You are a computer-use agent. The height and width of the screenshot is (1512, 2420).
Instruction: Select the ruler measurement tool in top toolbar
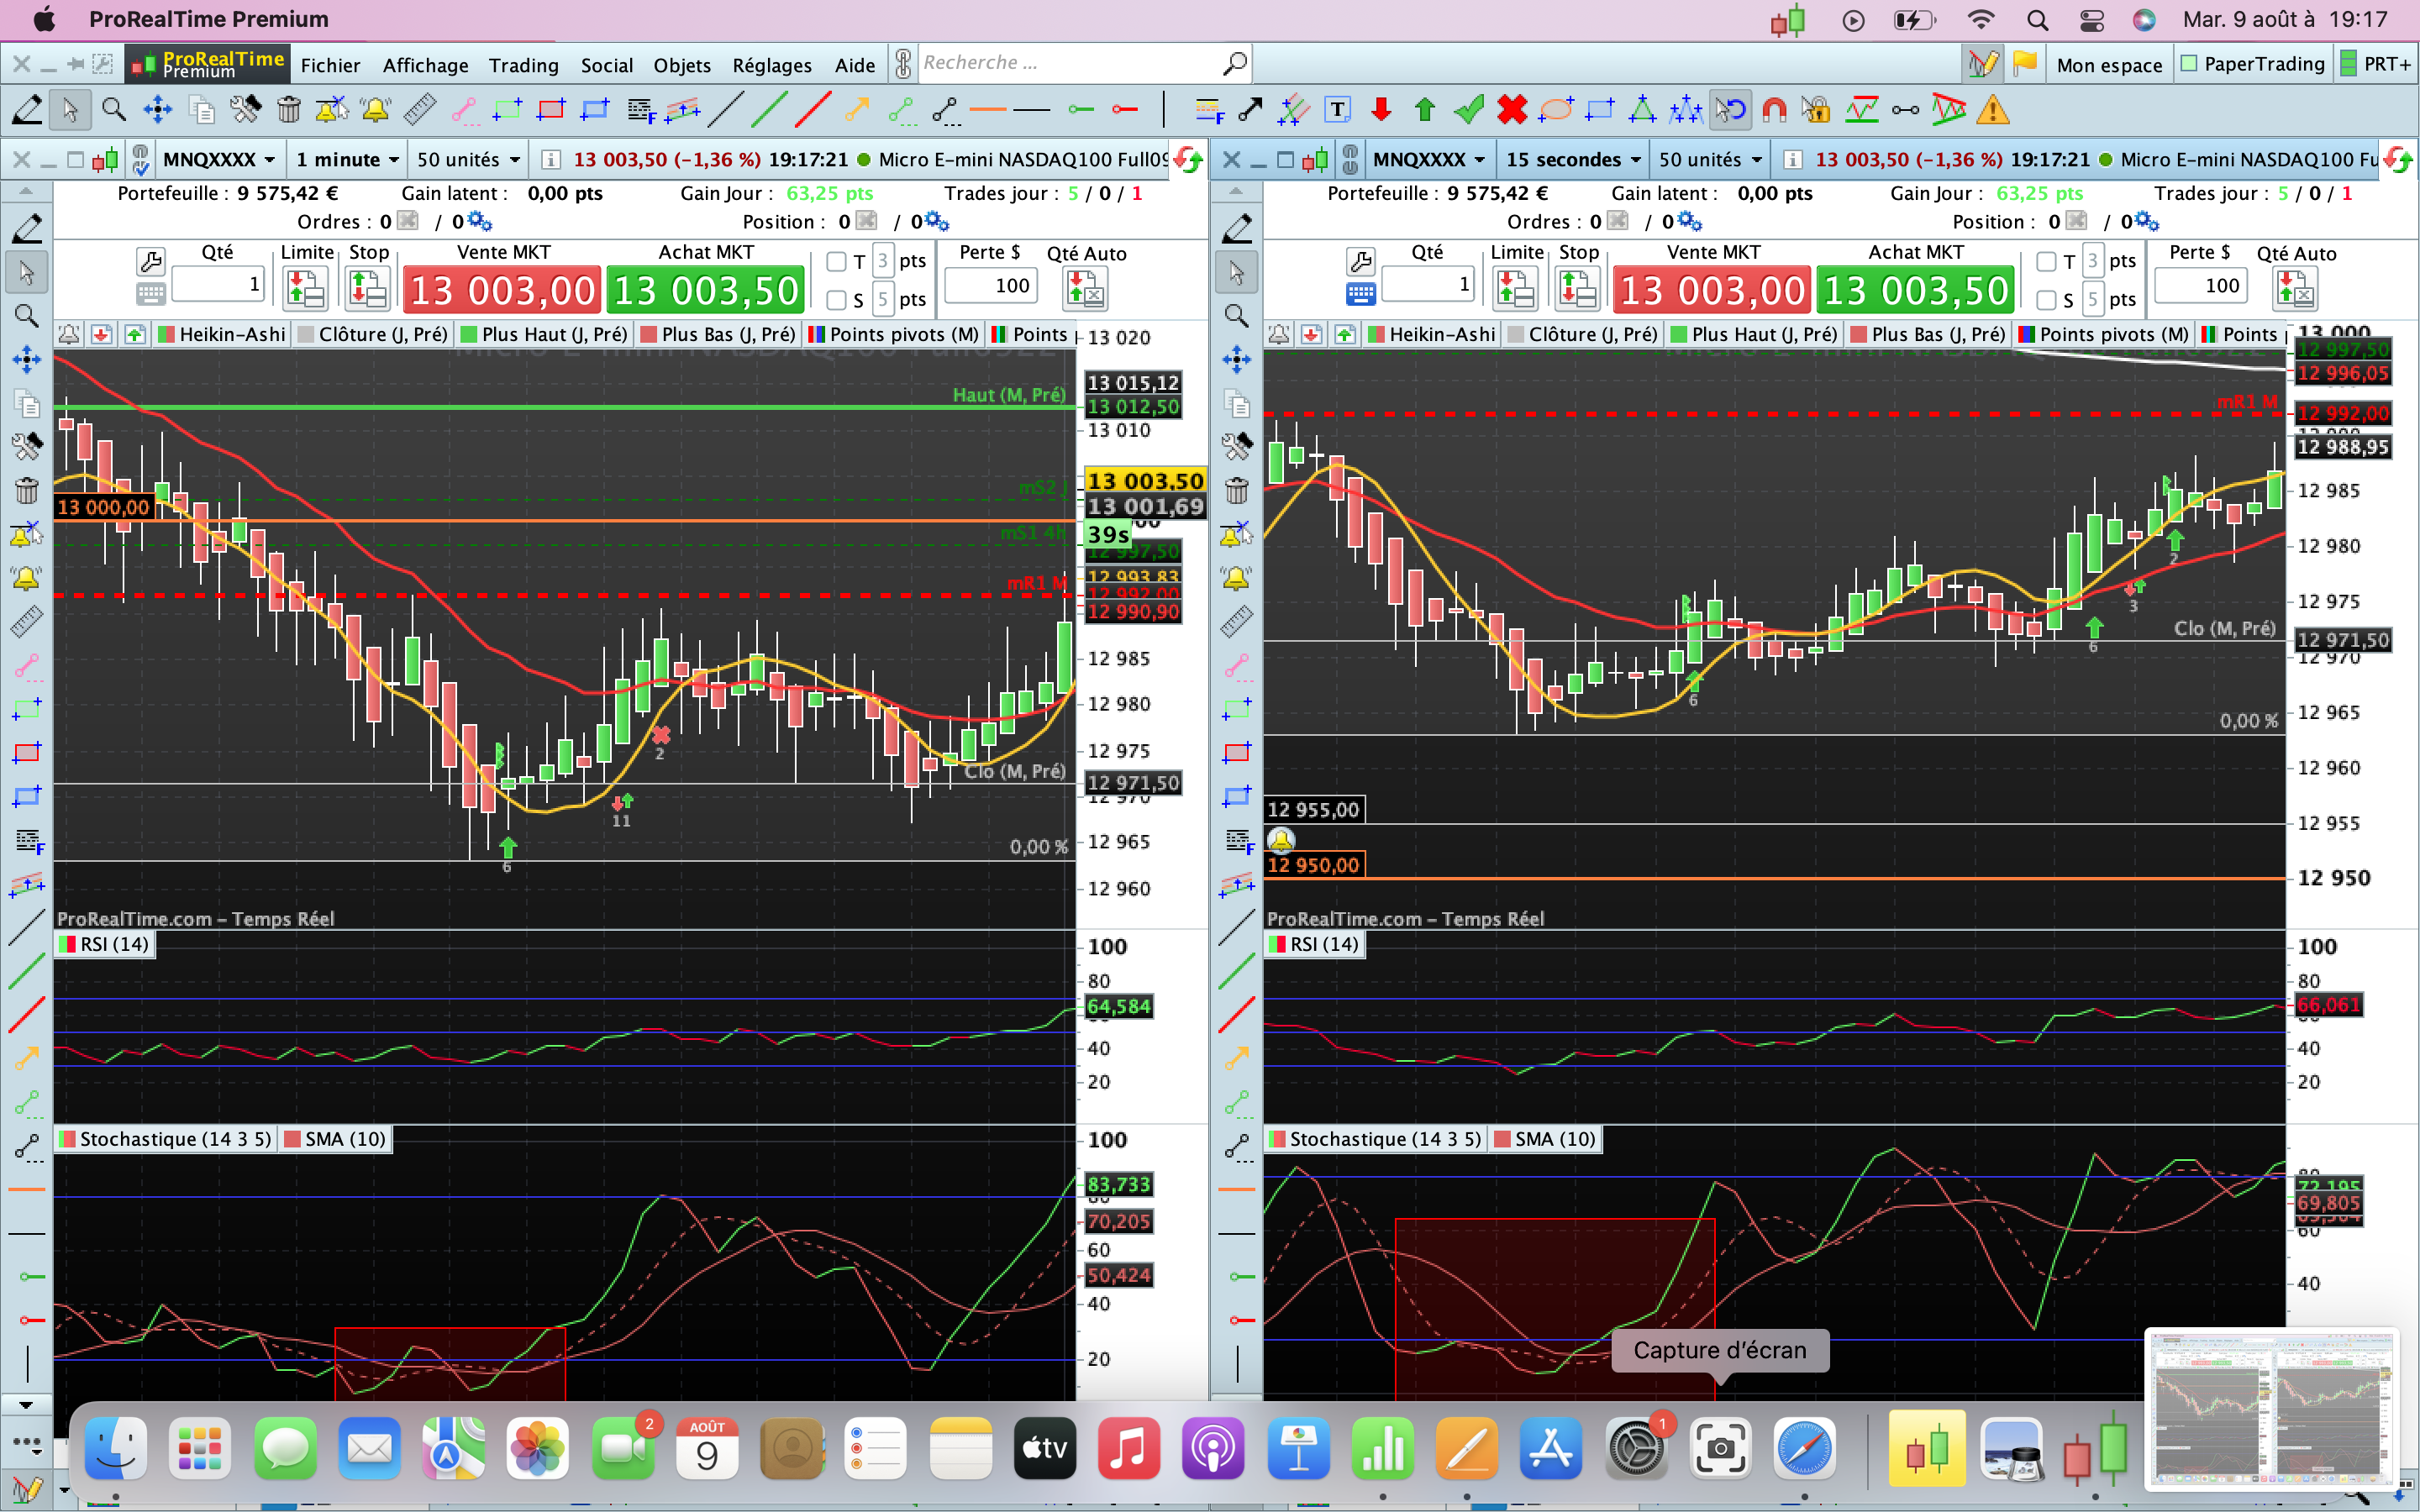pos(419,110)
